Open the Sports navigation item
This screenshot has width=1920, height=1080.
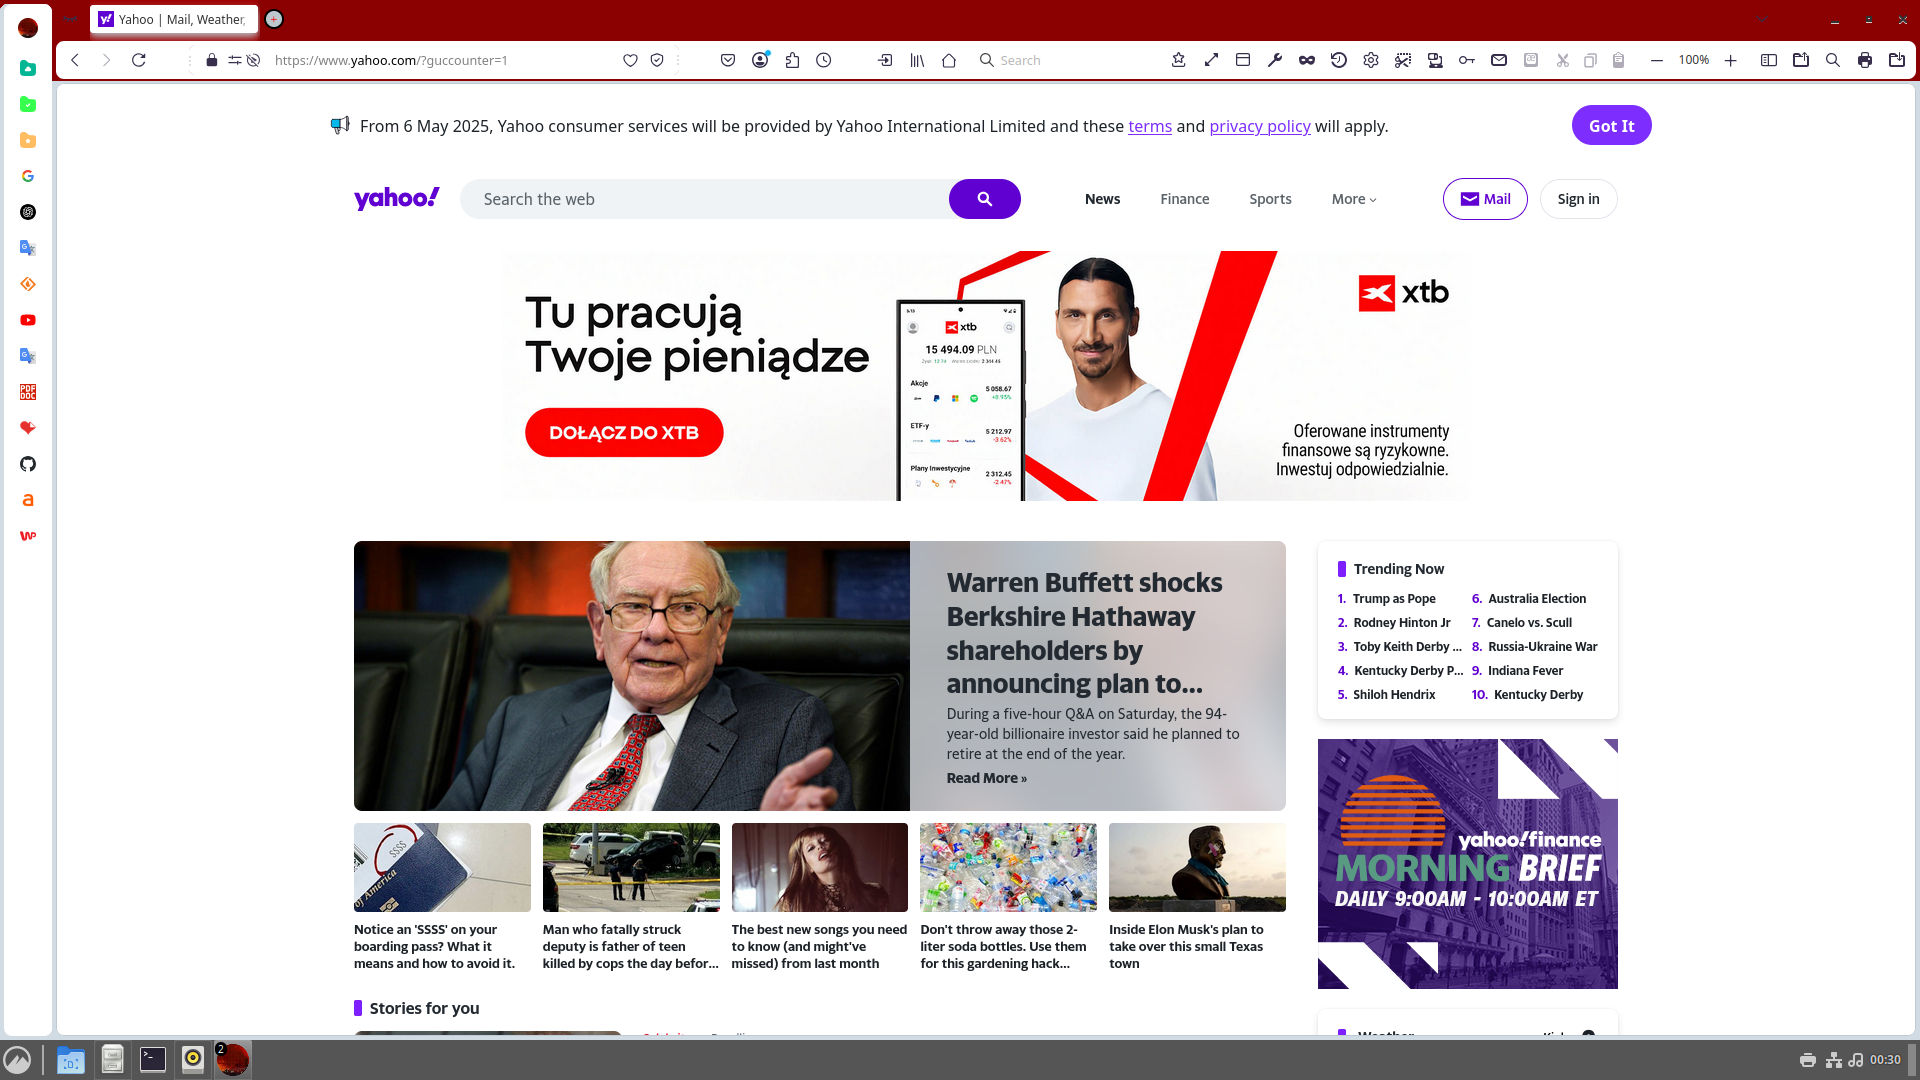click(1270, 199)
